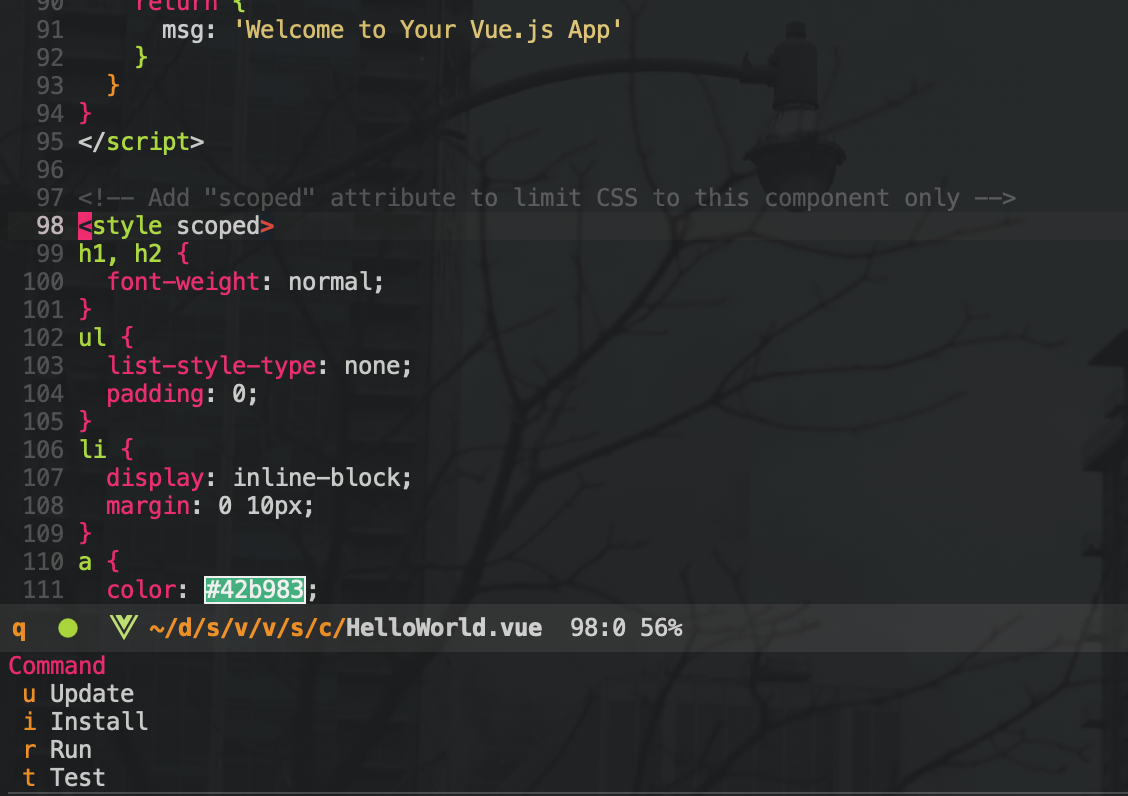The image size is (1128, 796).
Task: Click line number 98 in the gutter
Action: (x=50, y=226)
